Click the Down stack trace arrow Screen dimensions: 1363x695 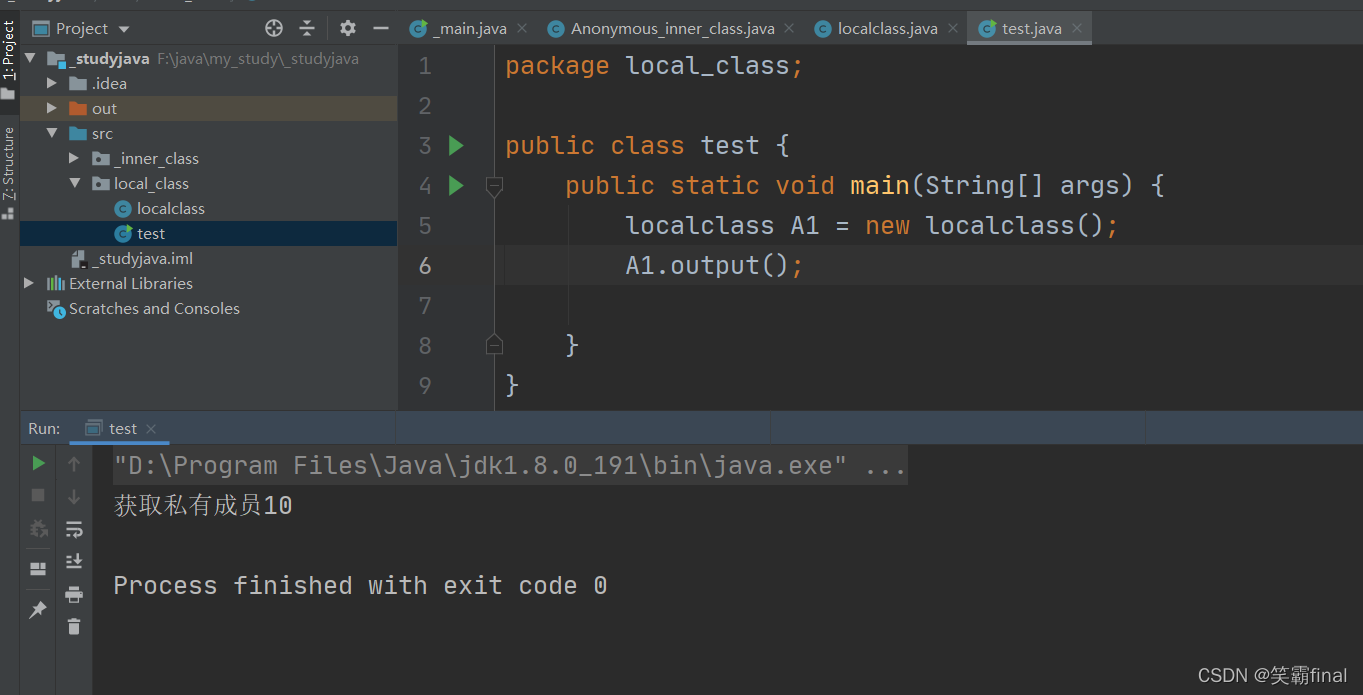74,496
